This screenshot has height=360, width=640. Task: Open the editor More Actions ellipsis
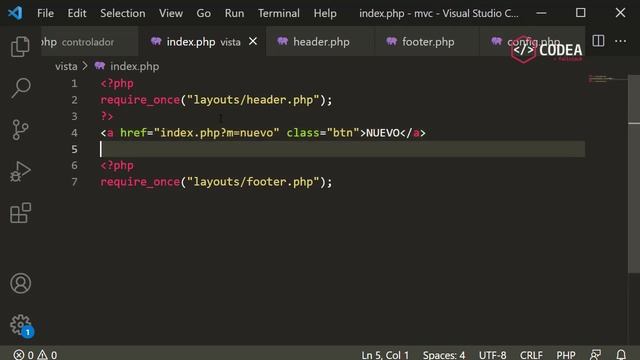(x=620, y=41)
